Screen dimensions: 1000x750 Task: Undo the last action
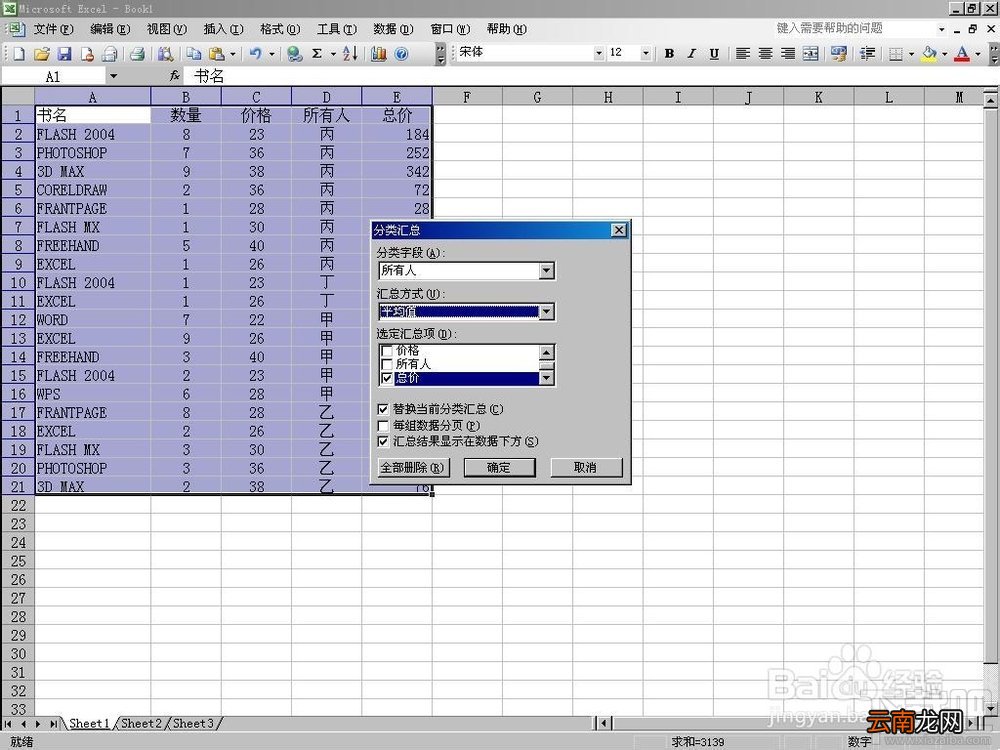[256, 54]
